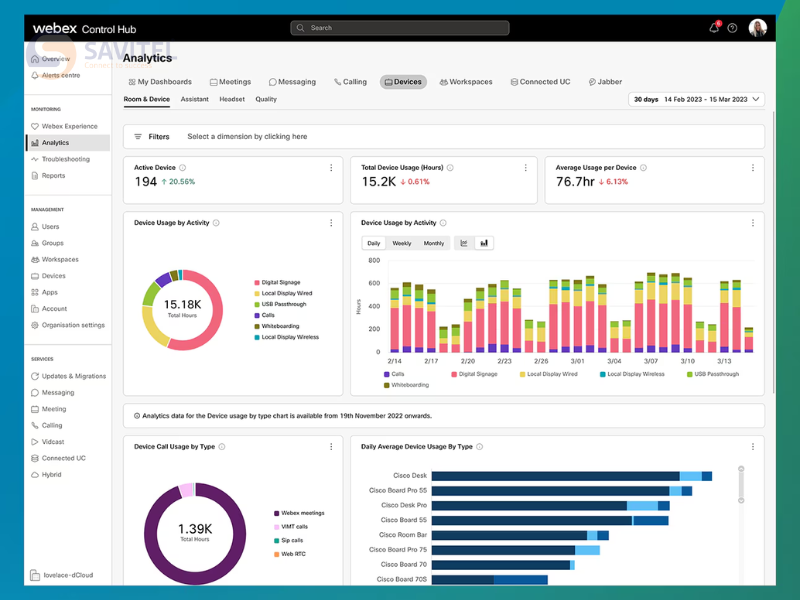The image size is (800, 600).
Task: Open the notifications bell icon
Action: click(x=714, y=28)
